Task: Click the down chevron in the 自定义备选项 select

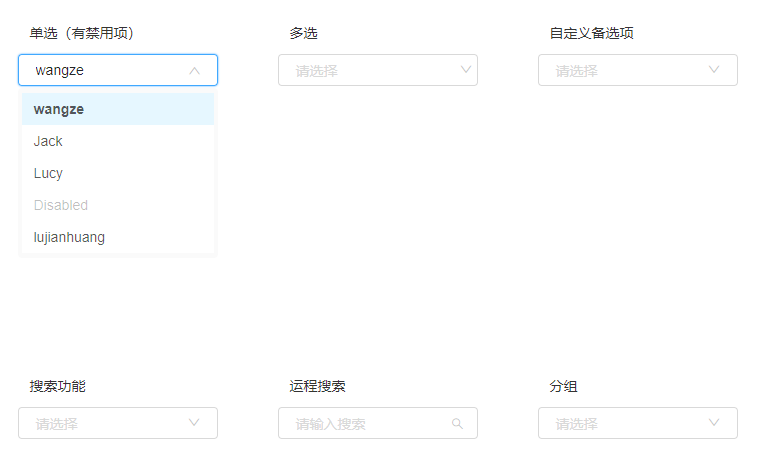Action: point(714,69)
